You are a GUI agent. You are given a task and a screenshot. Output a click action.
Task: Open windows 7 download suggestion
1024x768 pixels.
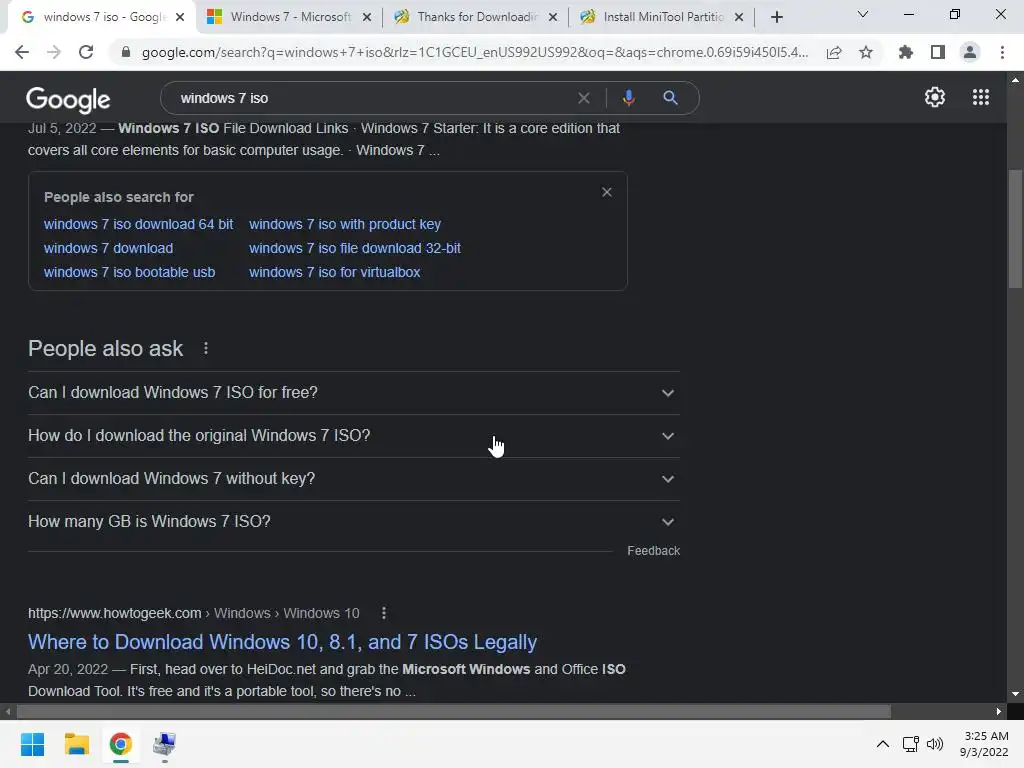(108, 248)
